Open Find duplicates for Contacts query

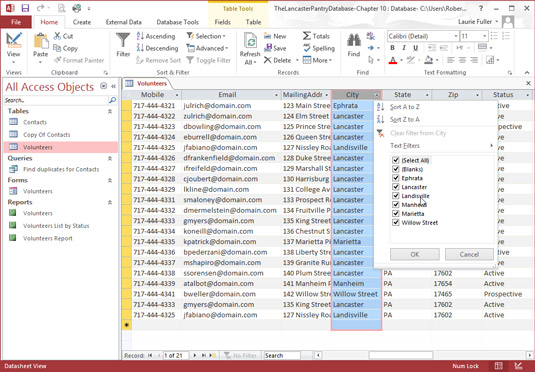(x=61, y=169)
